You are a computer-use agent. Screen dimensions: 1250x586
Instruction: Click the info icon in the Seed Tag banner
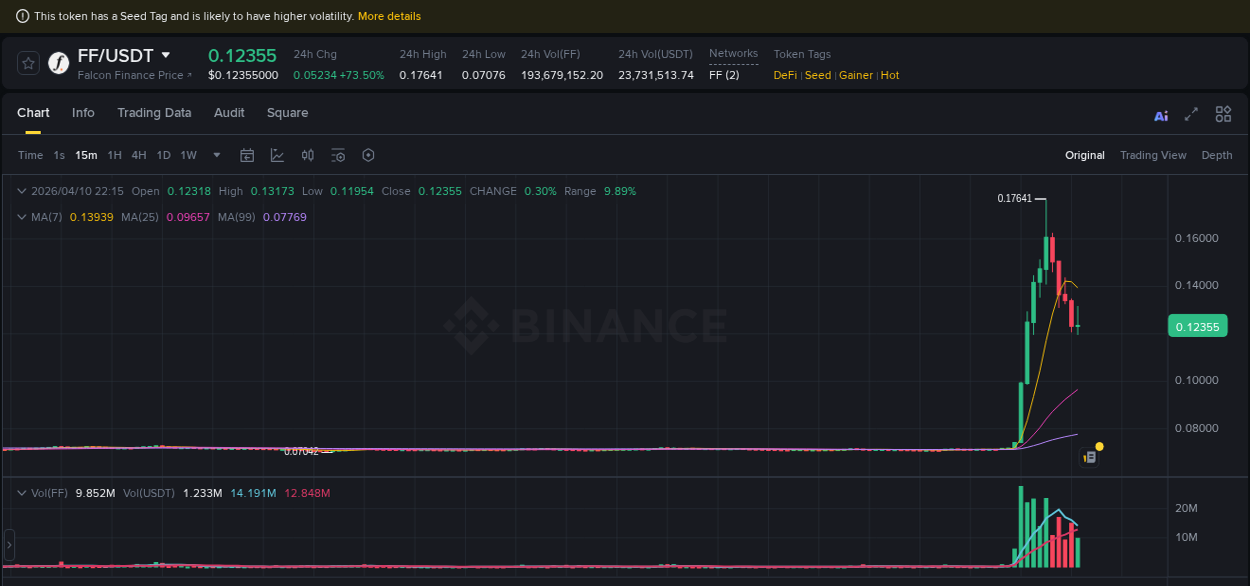(x=22, y=16)
